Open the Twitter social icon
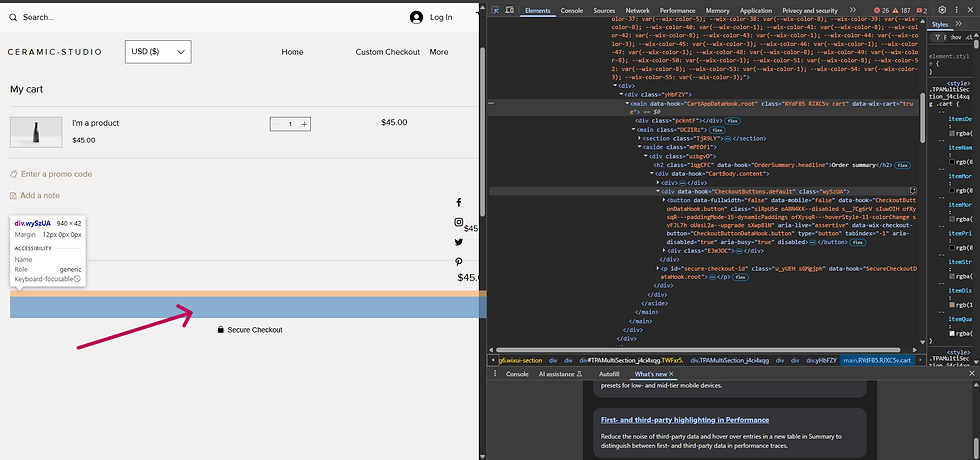Screen dimensions: 980x460 click(x=458, y=242)
